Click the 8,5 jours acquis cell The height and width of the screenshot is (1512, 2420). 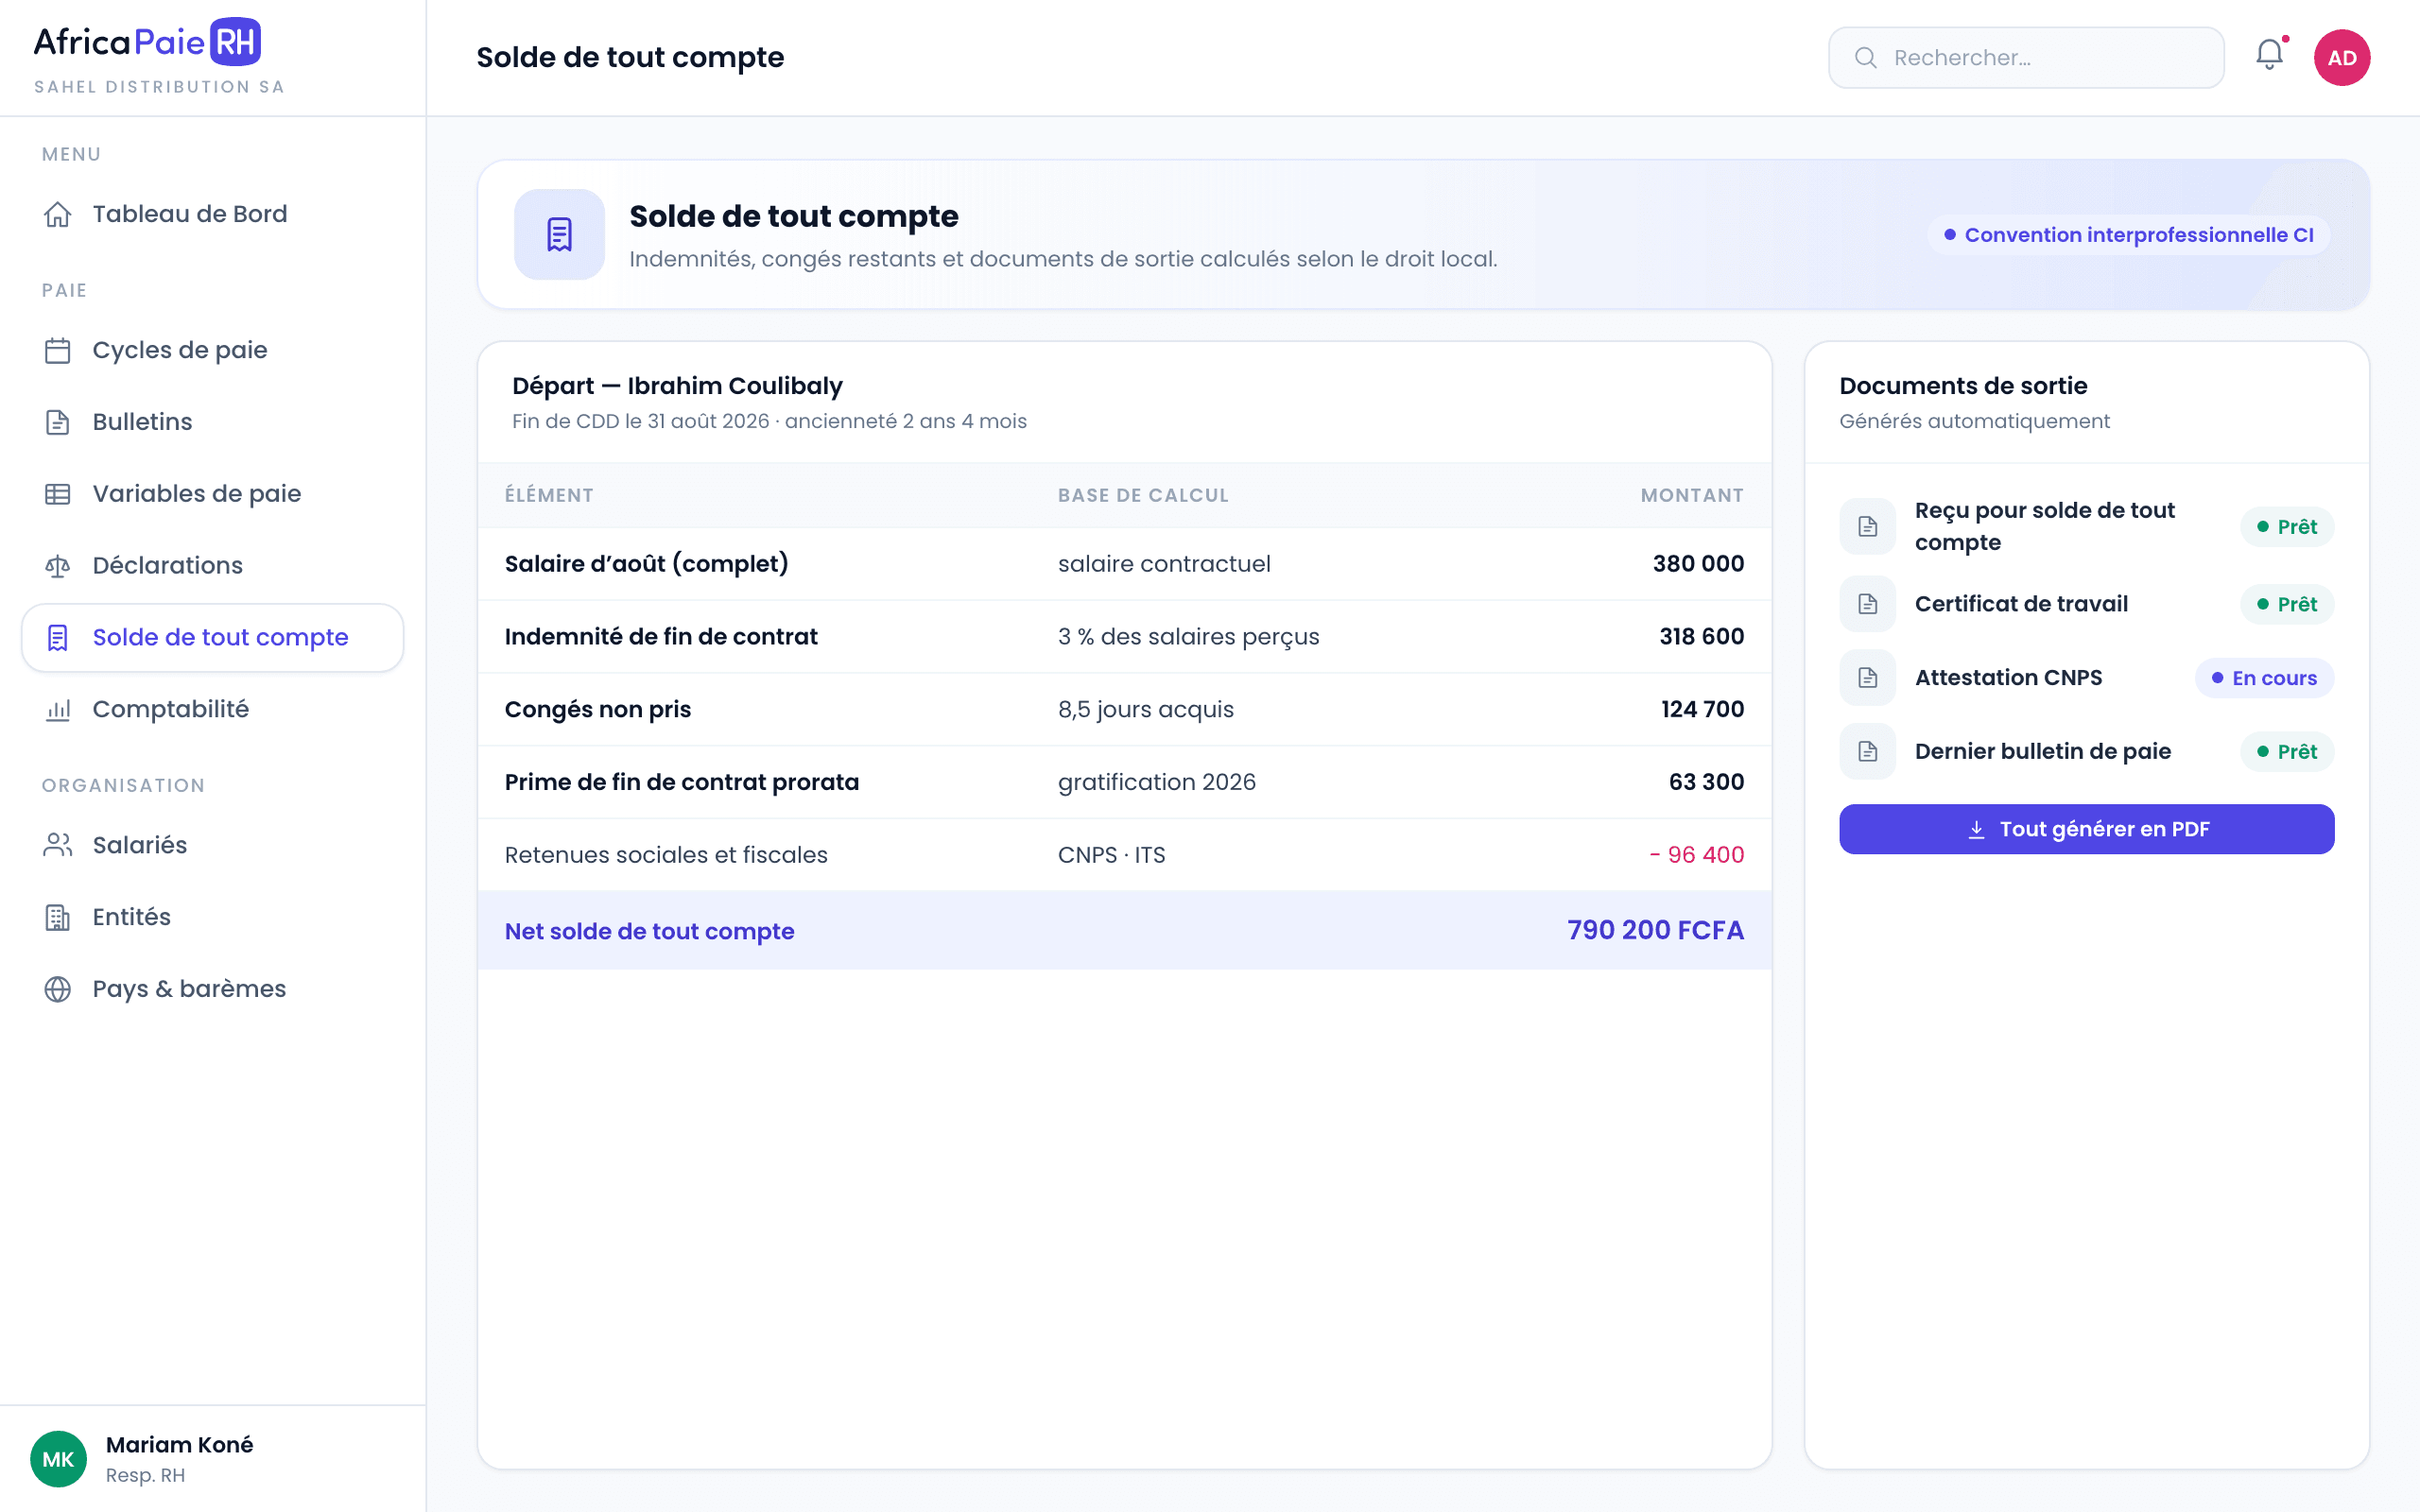(1145, 710)
